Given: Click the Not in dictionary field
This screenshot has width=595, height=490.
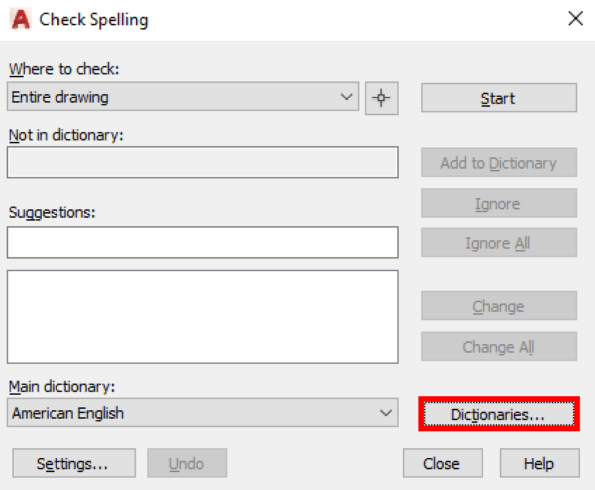Looking at the screenshot, I should 203,162.
